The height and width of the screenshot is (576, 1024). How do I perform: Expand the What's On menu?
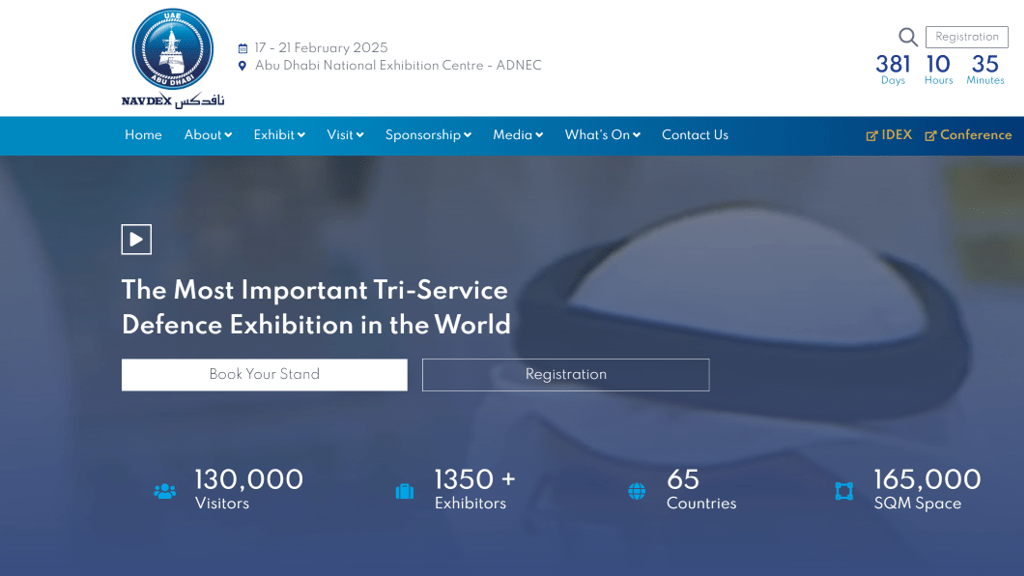(602, 135)
